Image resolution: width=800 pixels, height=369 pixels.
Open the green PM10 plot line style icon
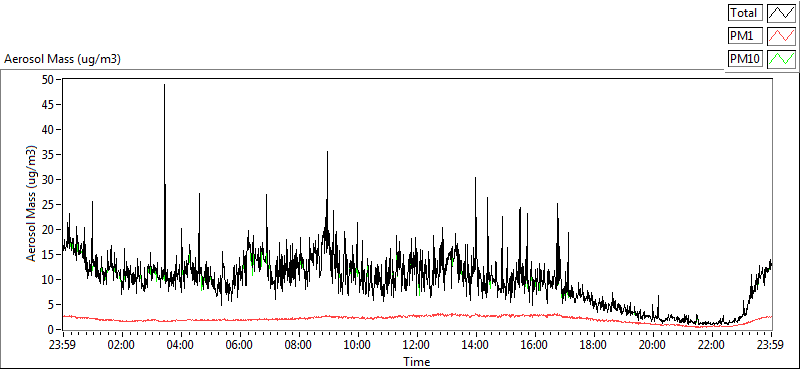[x=781, y=59]
